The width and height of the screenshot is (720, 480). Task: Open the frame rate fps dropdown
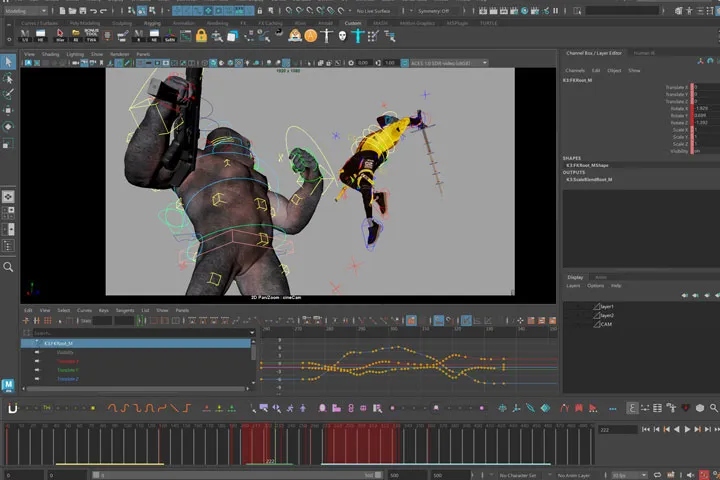[x=629, y=475]
